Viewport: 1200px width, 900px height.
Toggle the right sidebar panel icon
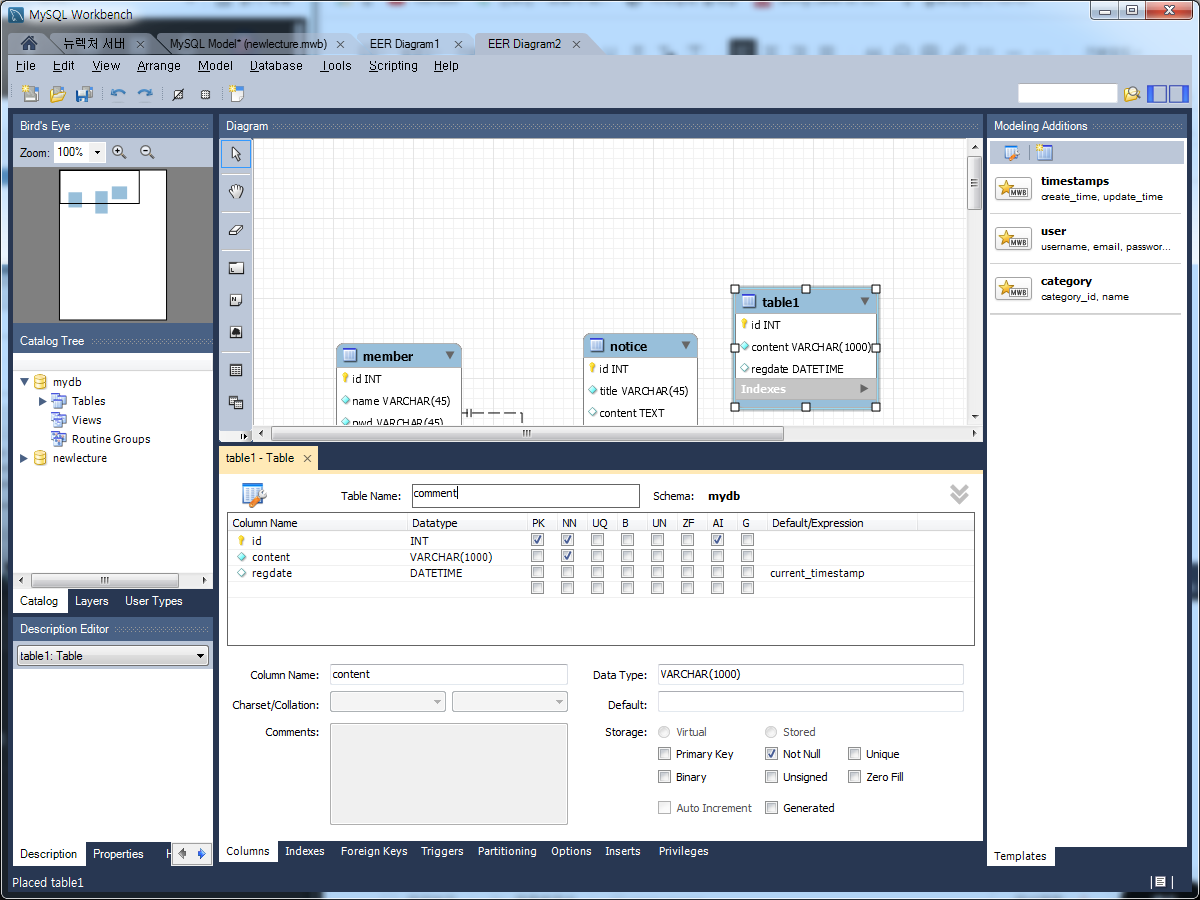[x=1179, y=94]
